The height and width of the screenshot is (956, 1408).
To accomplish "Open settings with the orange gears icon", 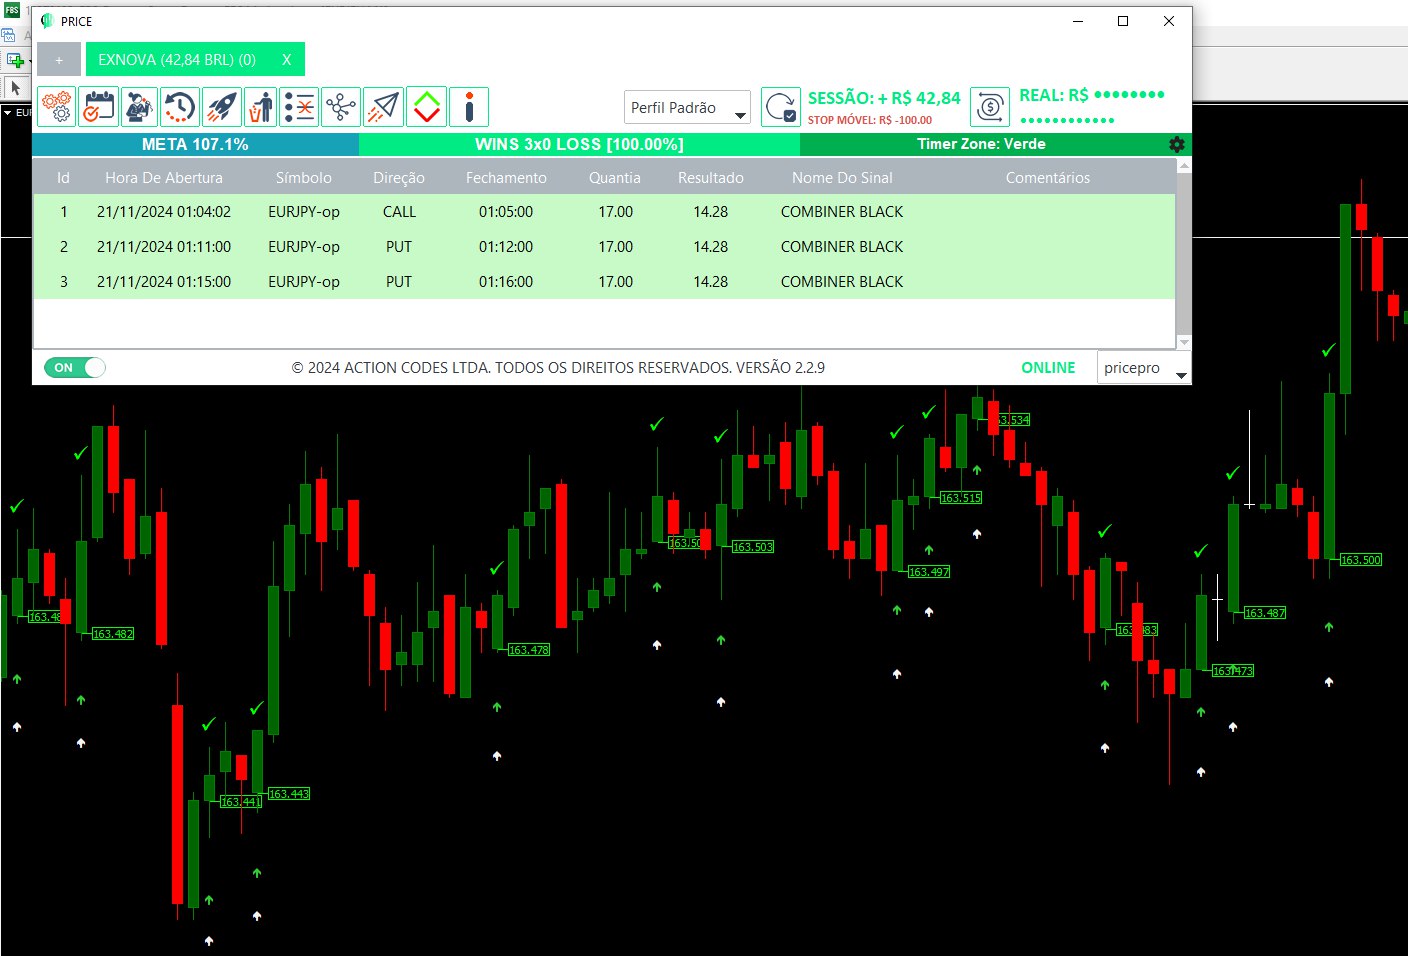I will point(58,107).
